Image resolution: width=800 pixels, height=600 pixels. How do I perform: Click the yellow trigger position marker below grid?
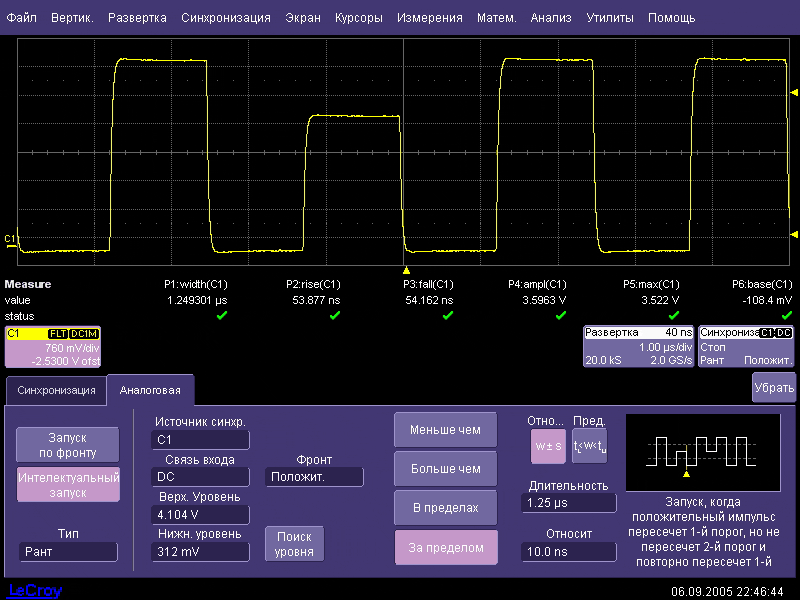point(406,270)
